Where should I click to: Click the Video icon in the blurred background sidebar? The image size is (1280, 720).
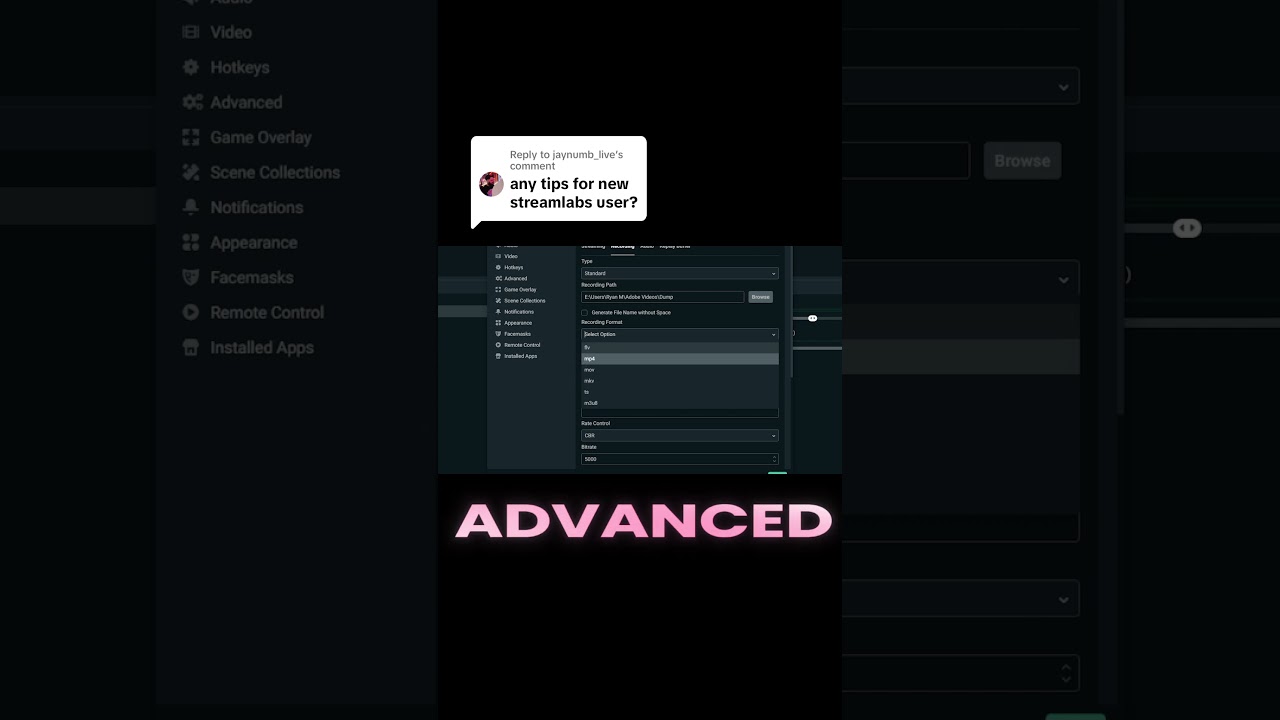point(190,32)
